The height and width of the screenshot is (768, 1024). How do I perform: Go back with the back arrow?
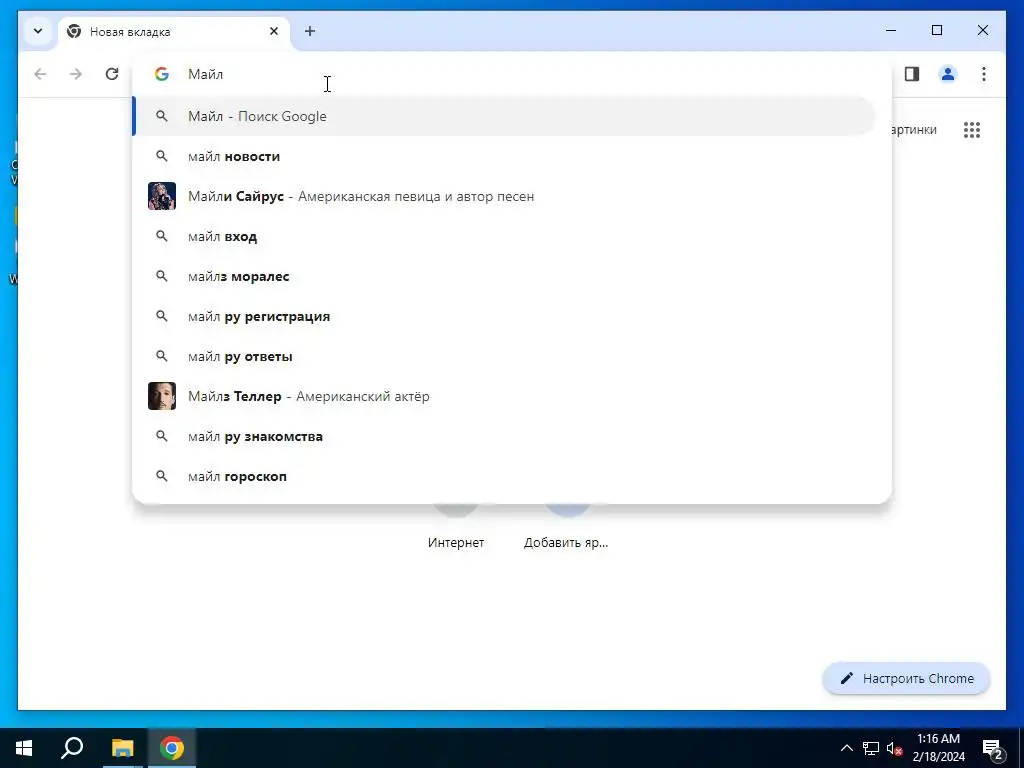coord(40,74)
